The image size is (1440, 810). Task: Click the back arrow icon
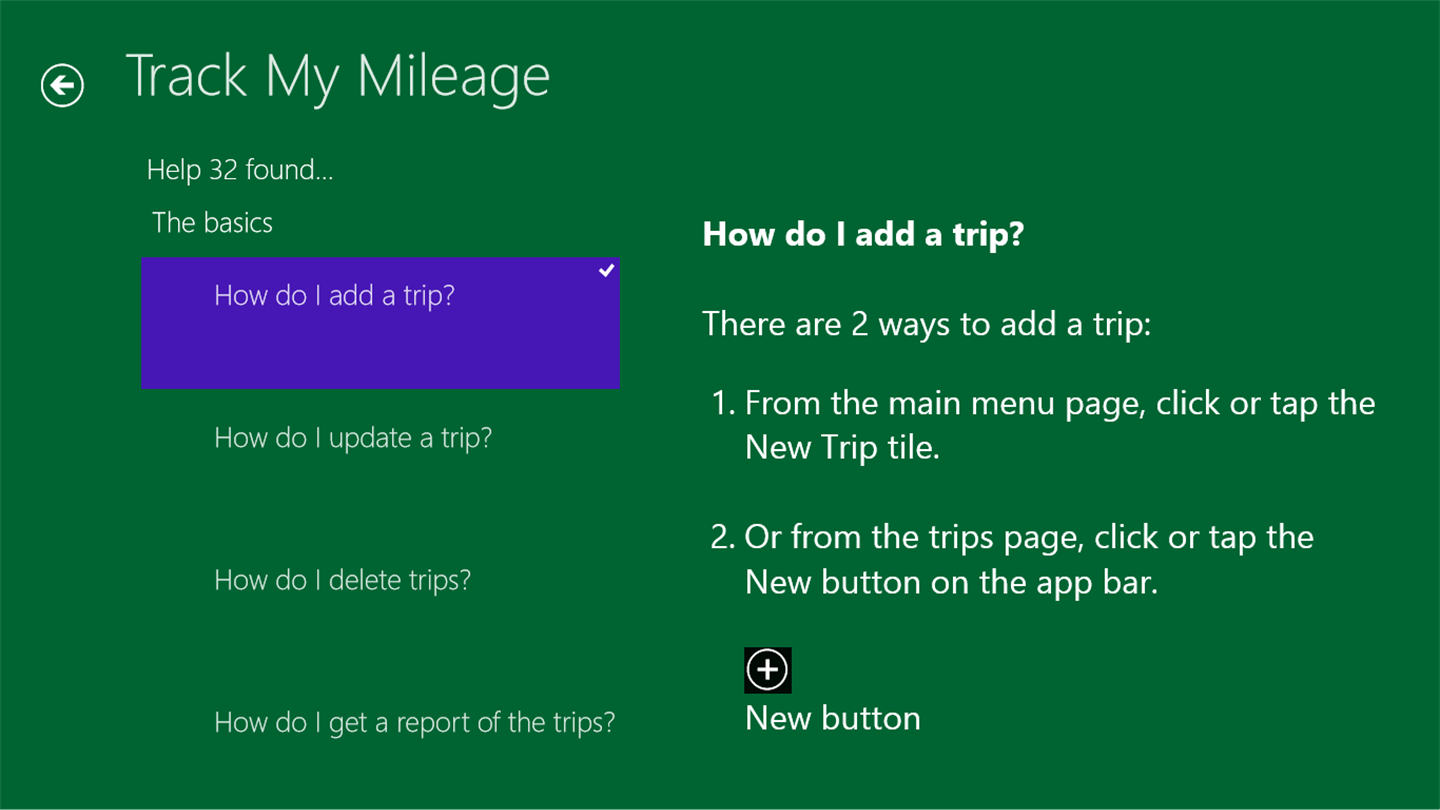(x=62, y=85)
